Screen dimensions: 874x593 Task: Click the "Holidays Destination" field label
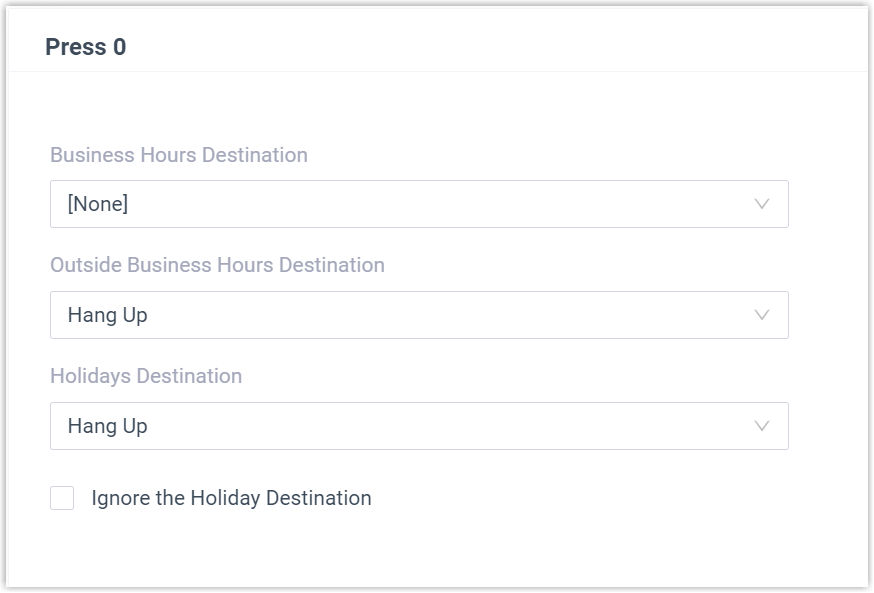pos(146,376)
